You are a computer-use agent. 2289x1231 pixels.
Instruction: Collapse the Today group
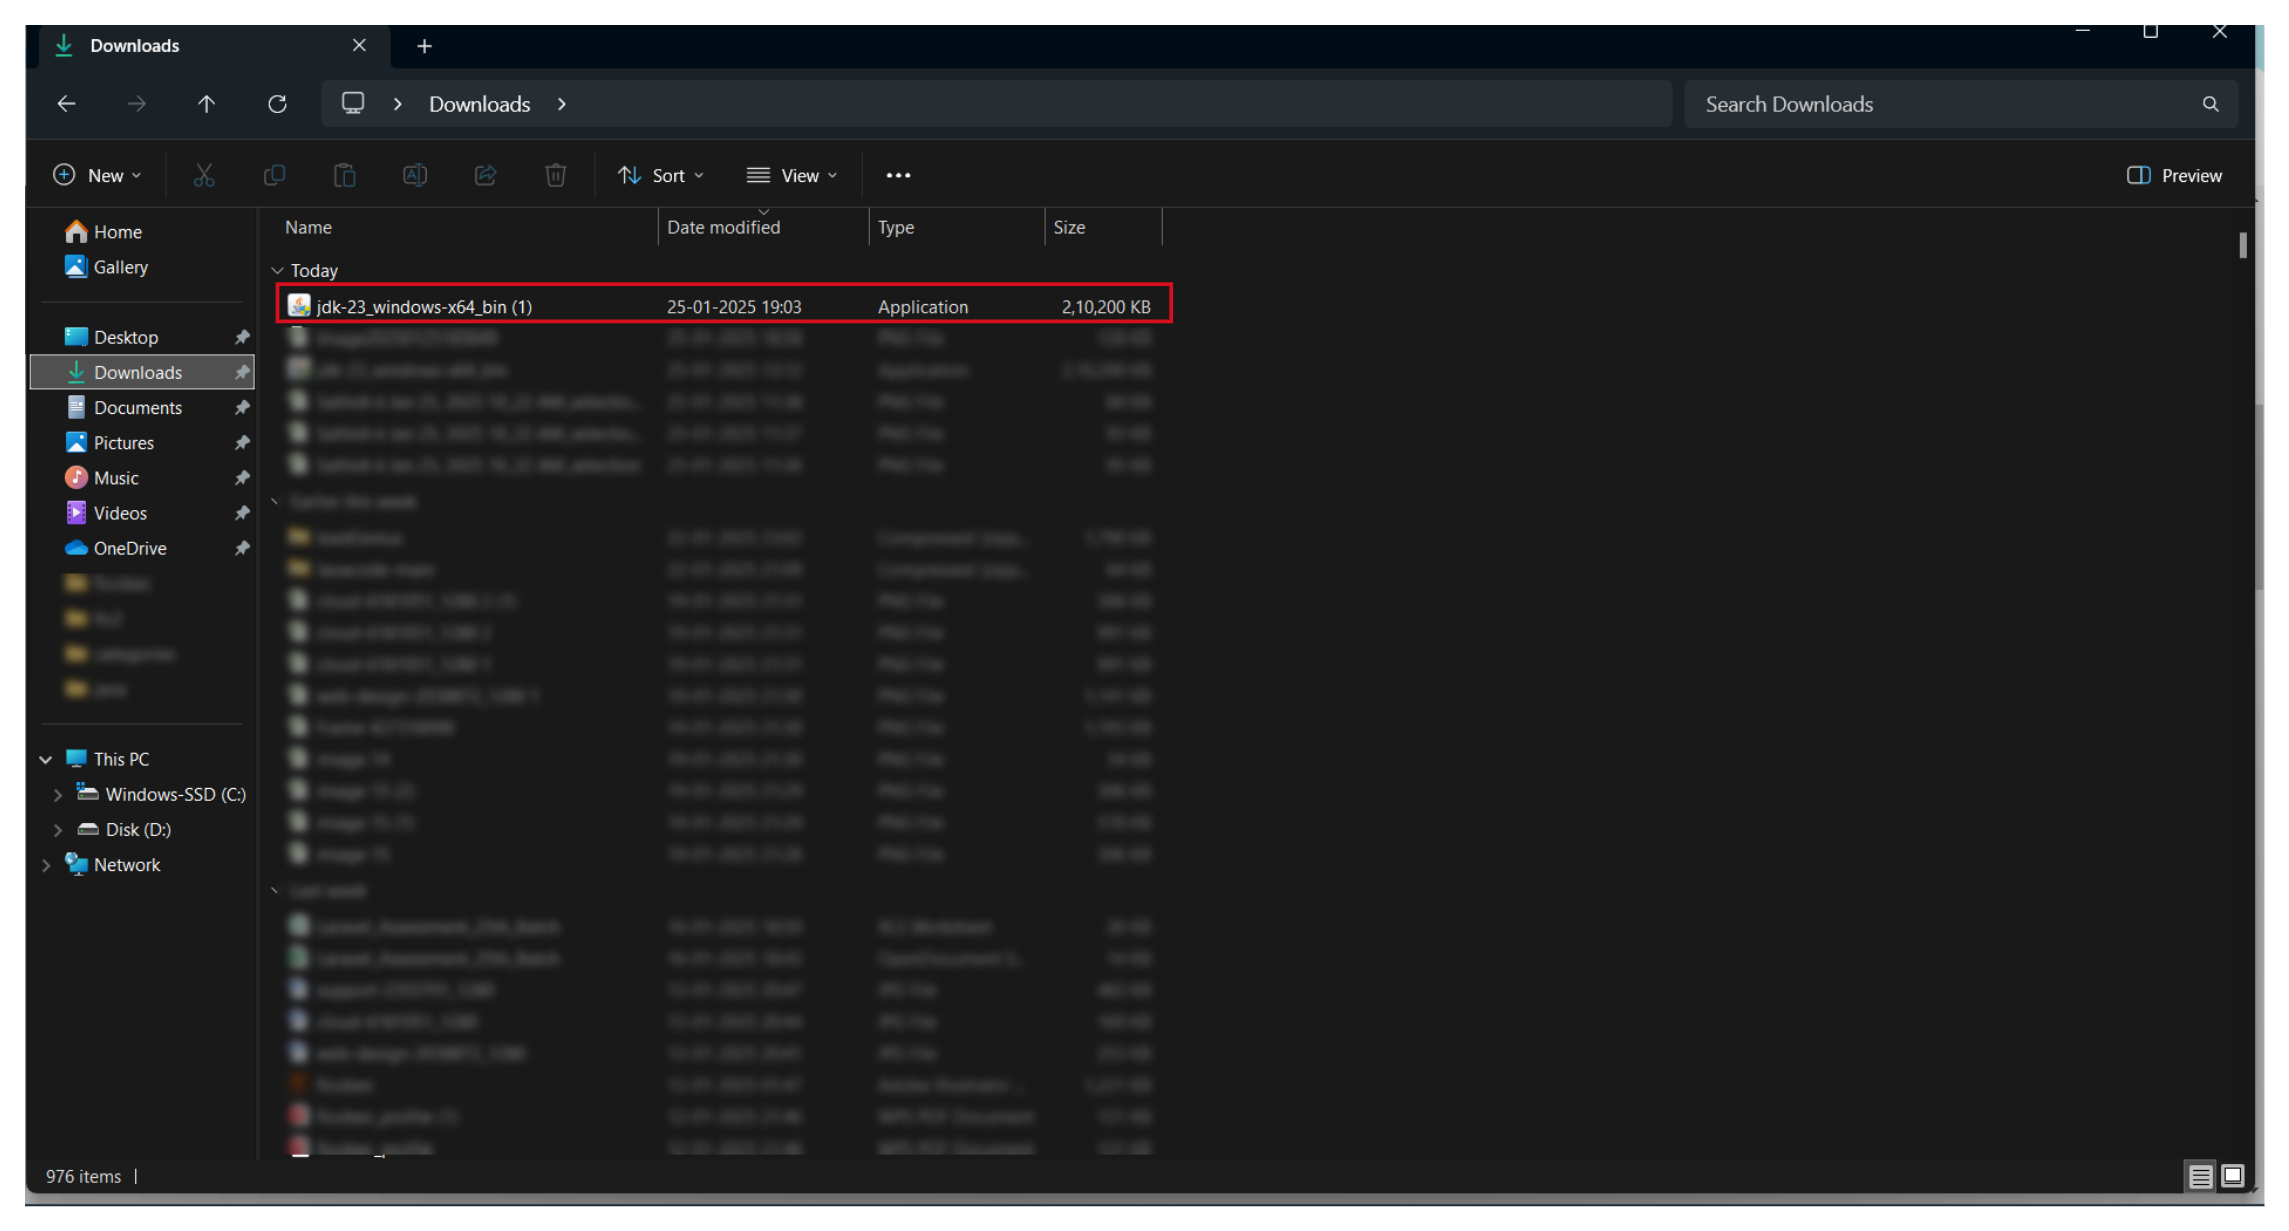pos(277,271)
